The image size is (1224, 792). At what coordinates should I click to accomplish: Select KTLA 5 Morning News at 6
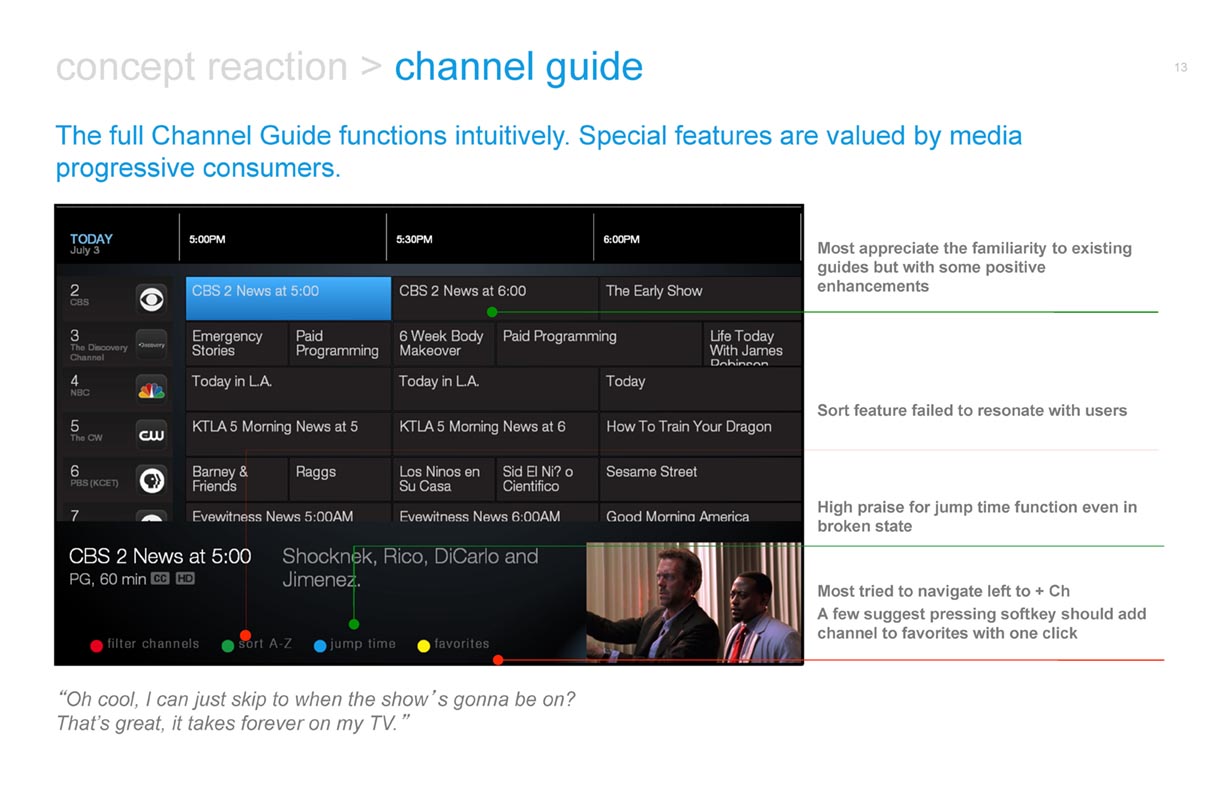coord(495,433)
